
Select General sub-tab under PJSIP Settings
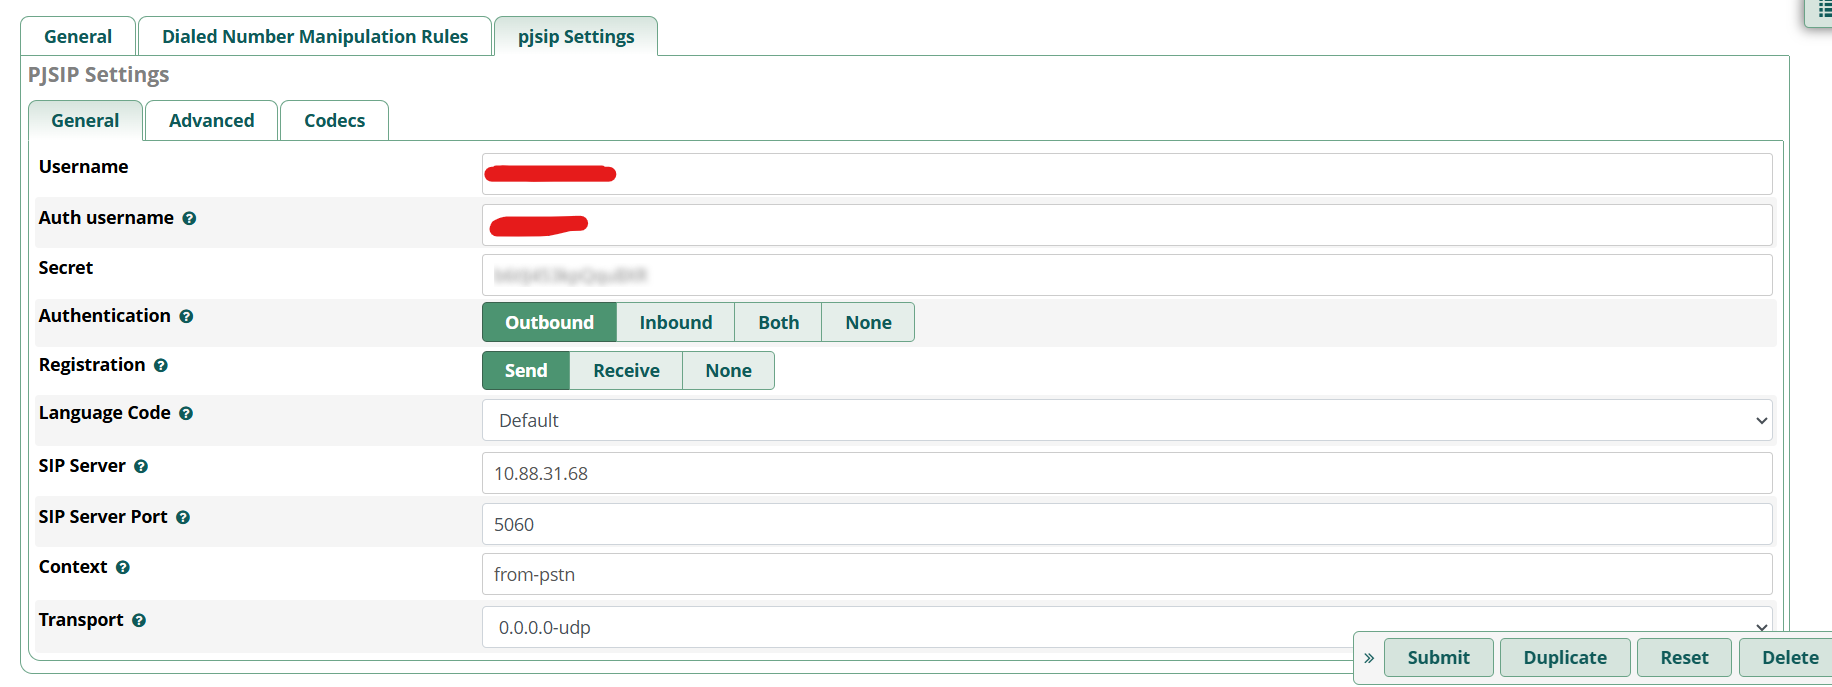[x=85, y=120]
